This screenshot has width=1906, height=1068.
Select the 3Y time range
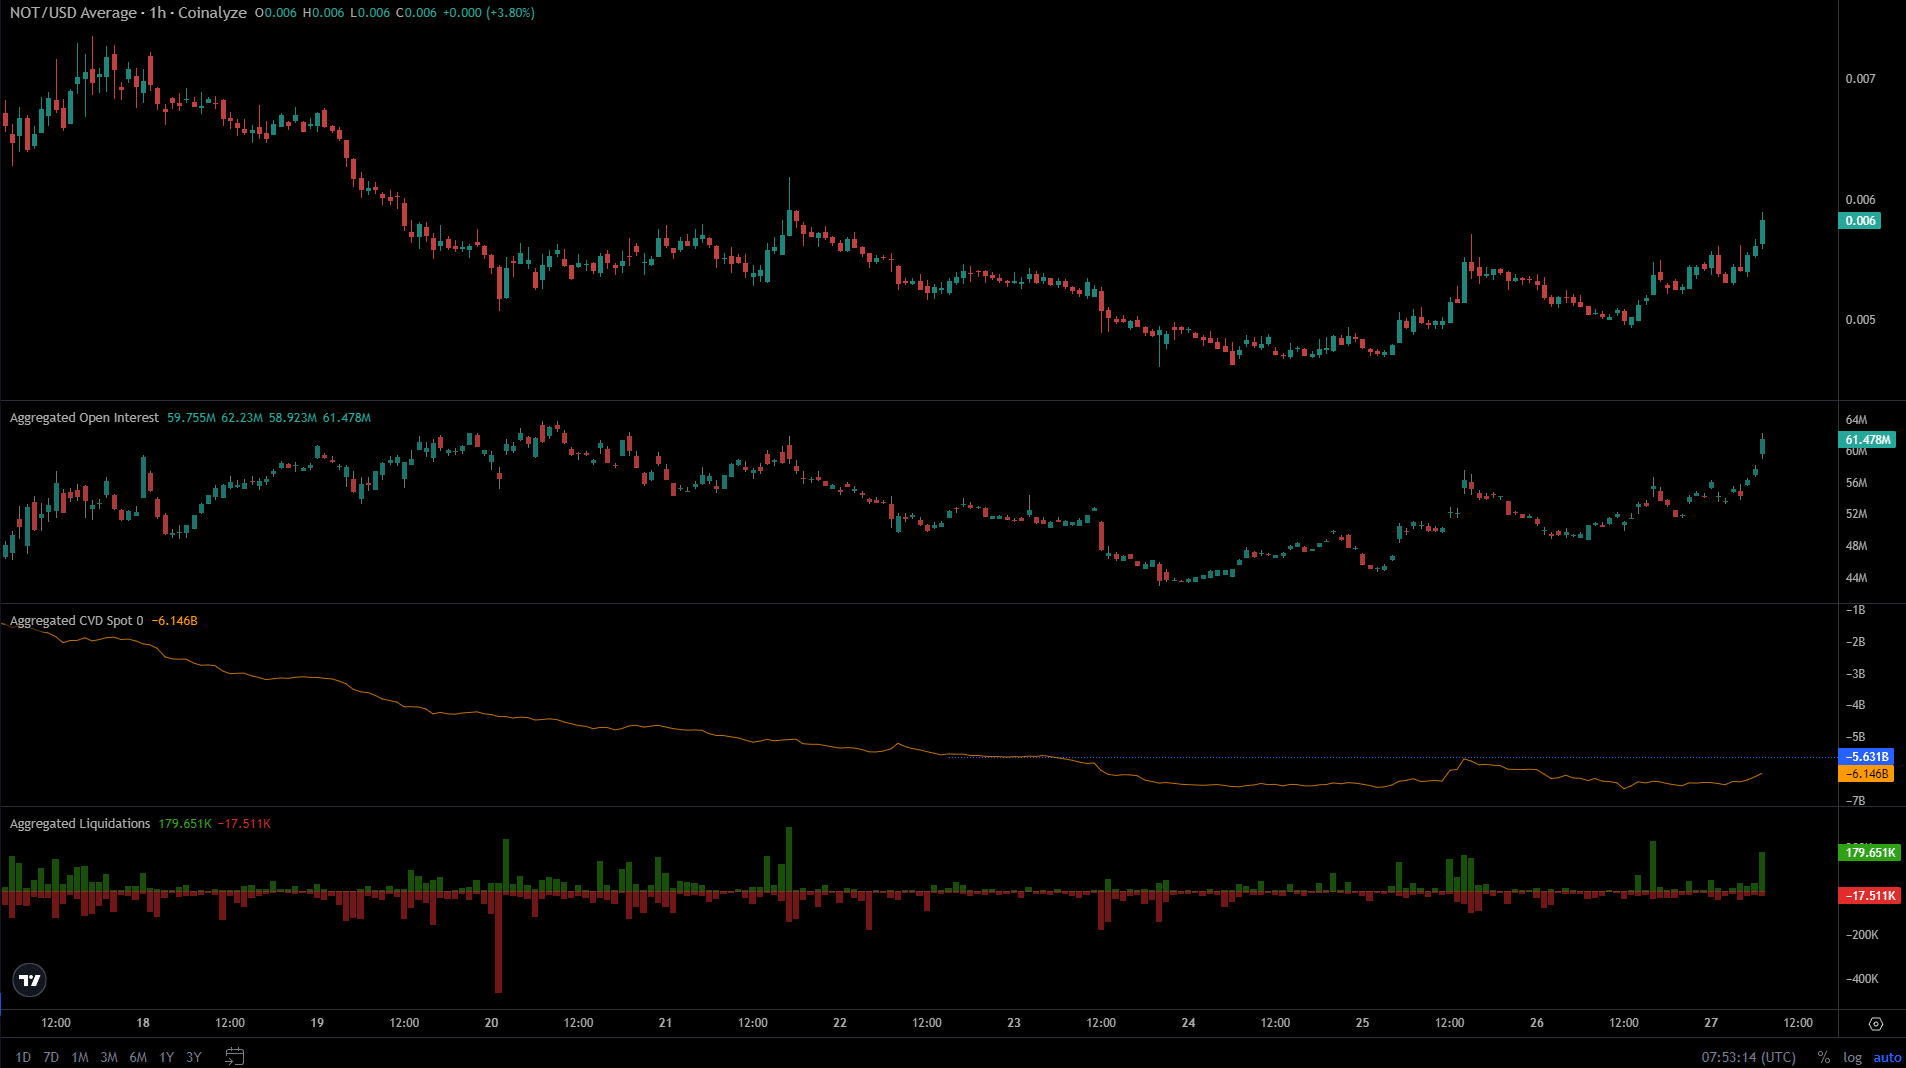[x=194, y=1057]
